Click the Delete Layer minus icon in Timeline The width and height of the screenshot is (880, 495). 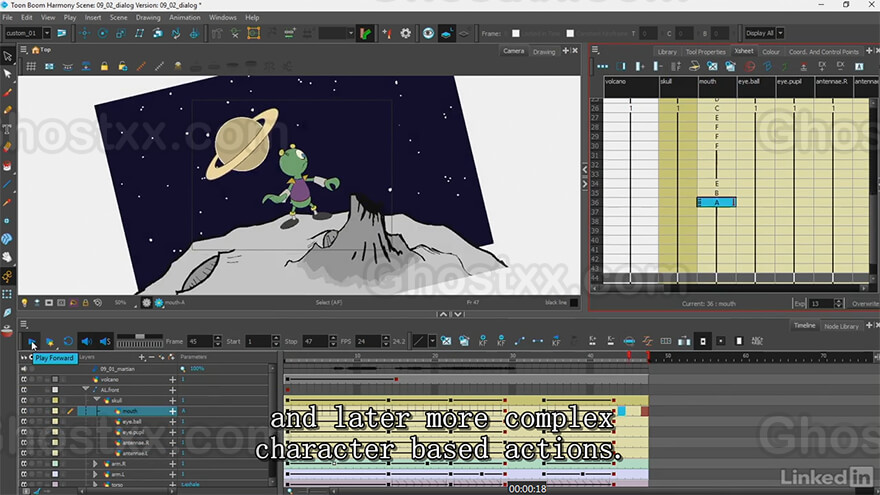click(151, 357)
